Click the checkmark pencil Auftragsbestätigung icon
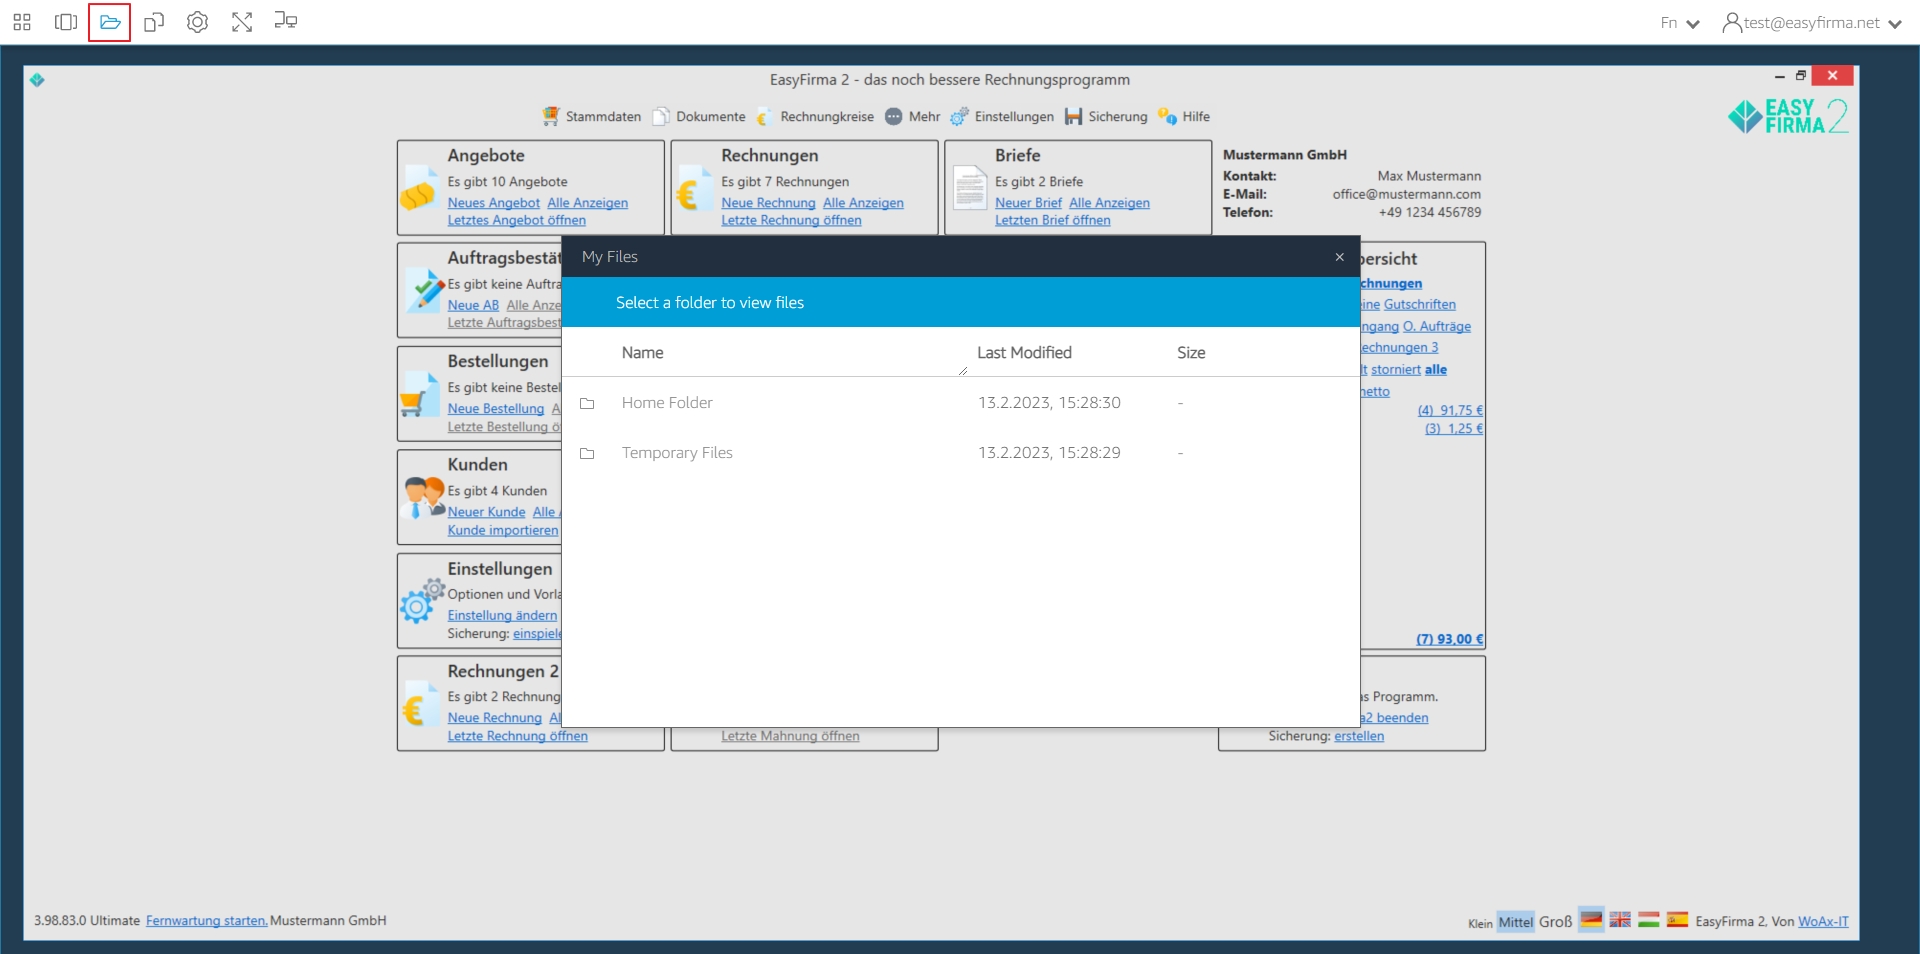 (425, 292)
